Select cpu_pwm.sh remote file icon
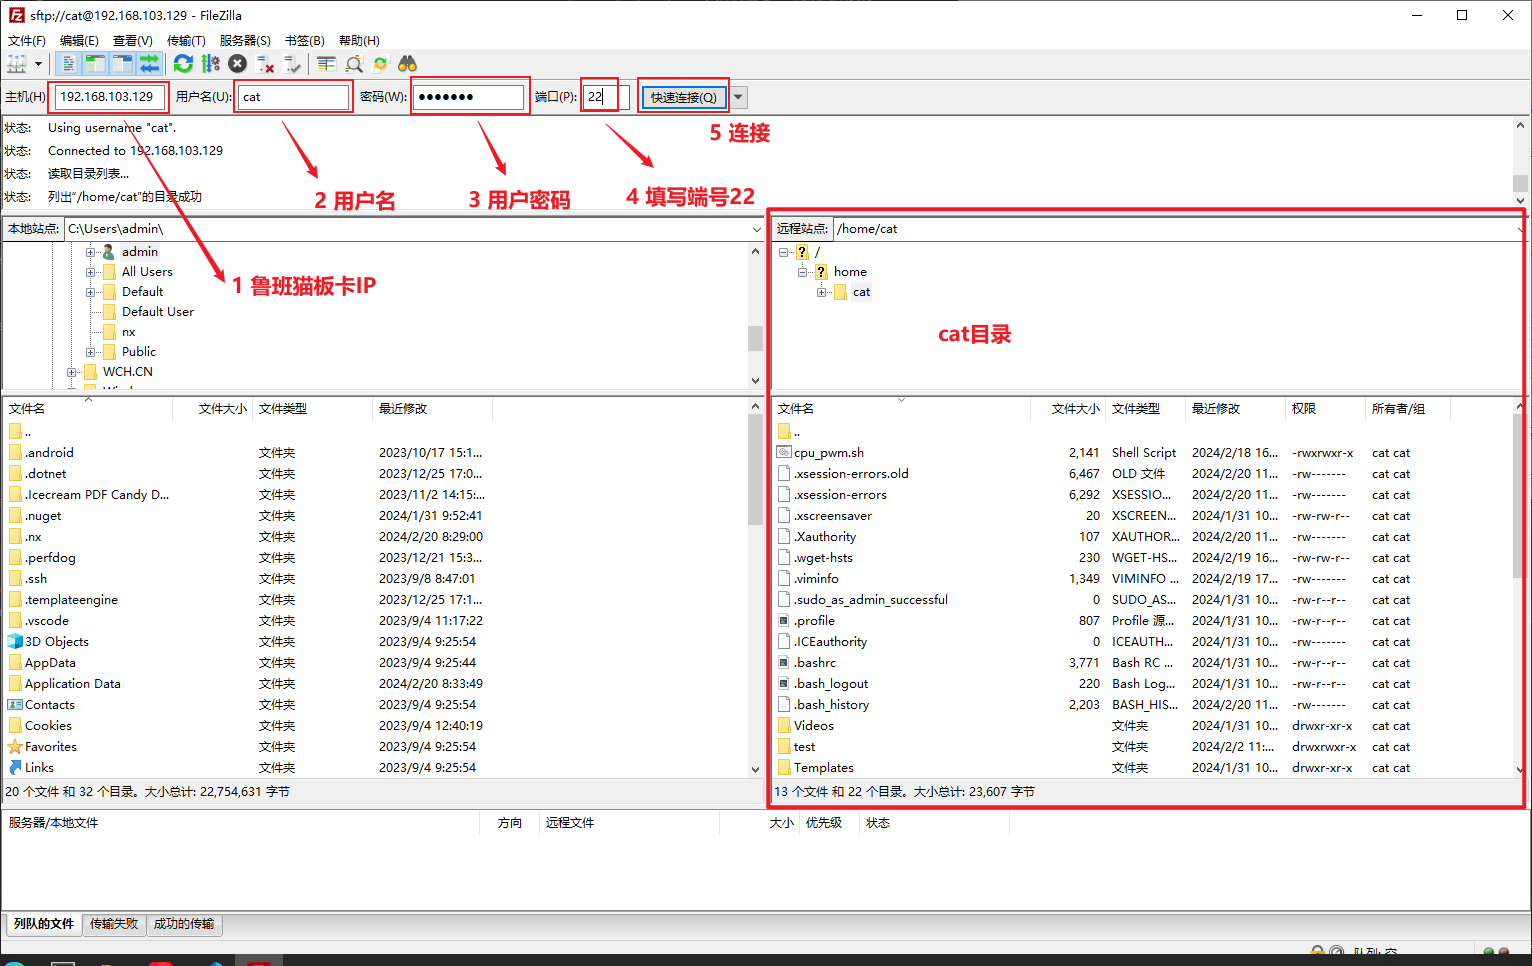The width and height of the screenshot is (1532, 966). pyautogui.click(x=784, y=453)
